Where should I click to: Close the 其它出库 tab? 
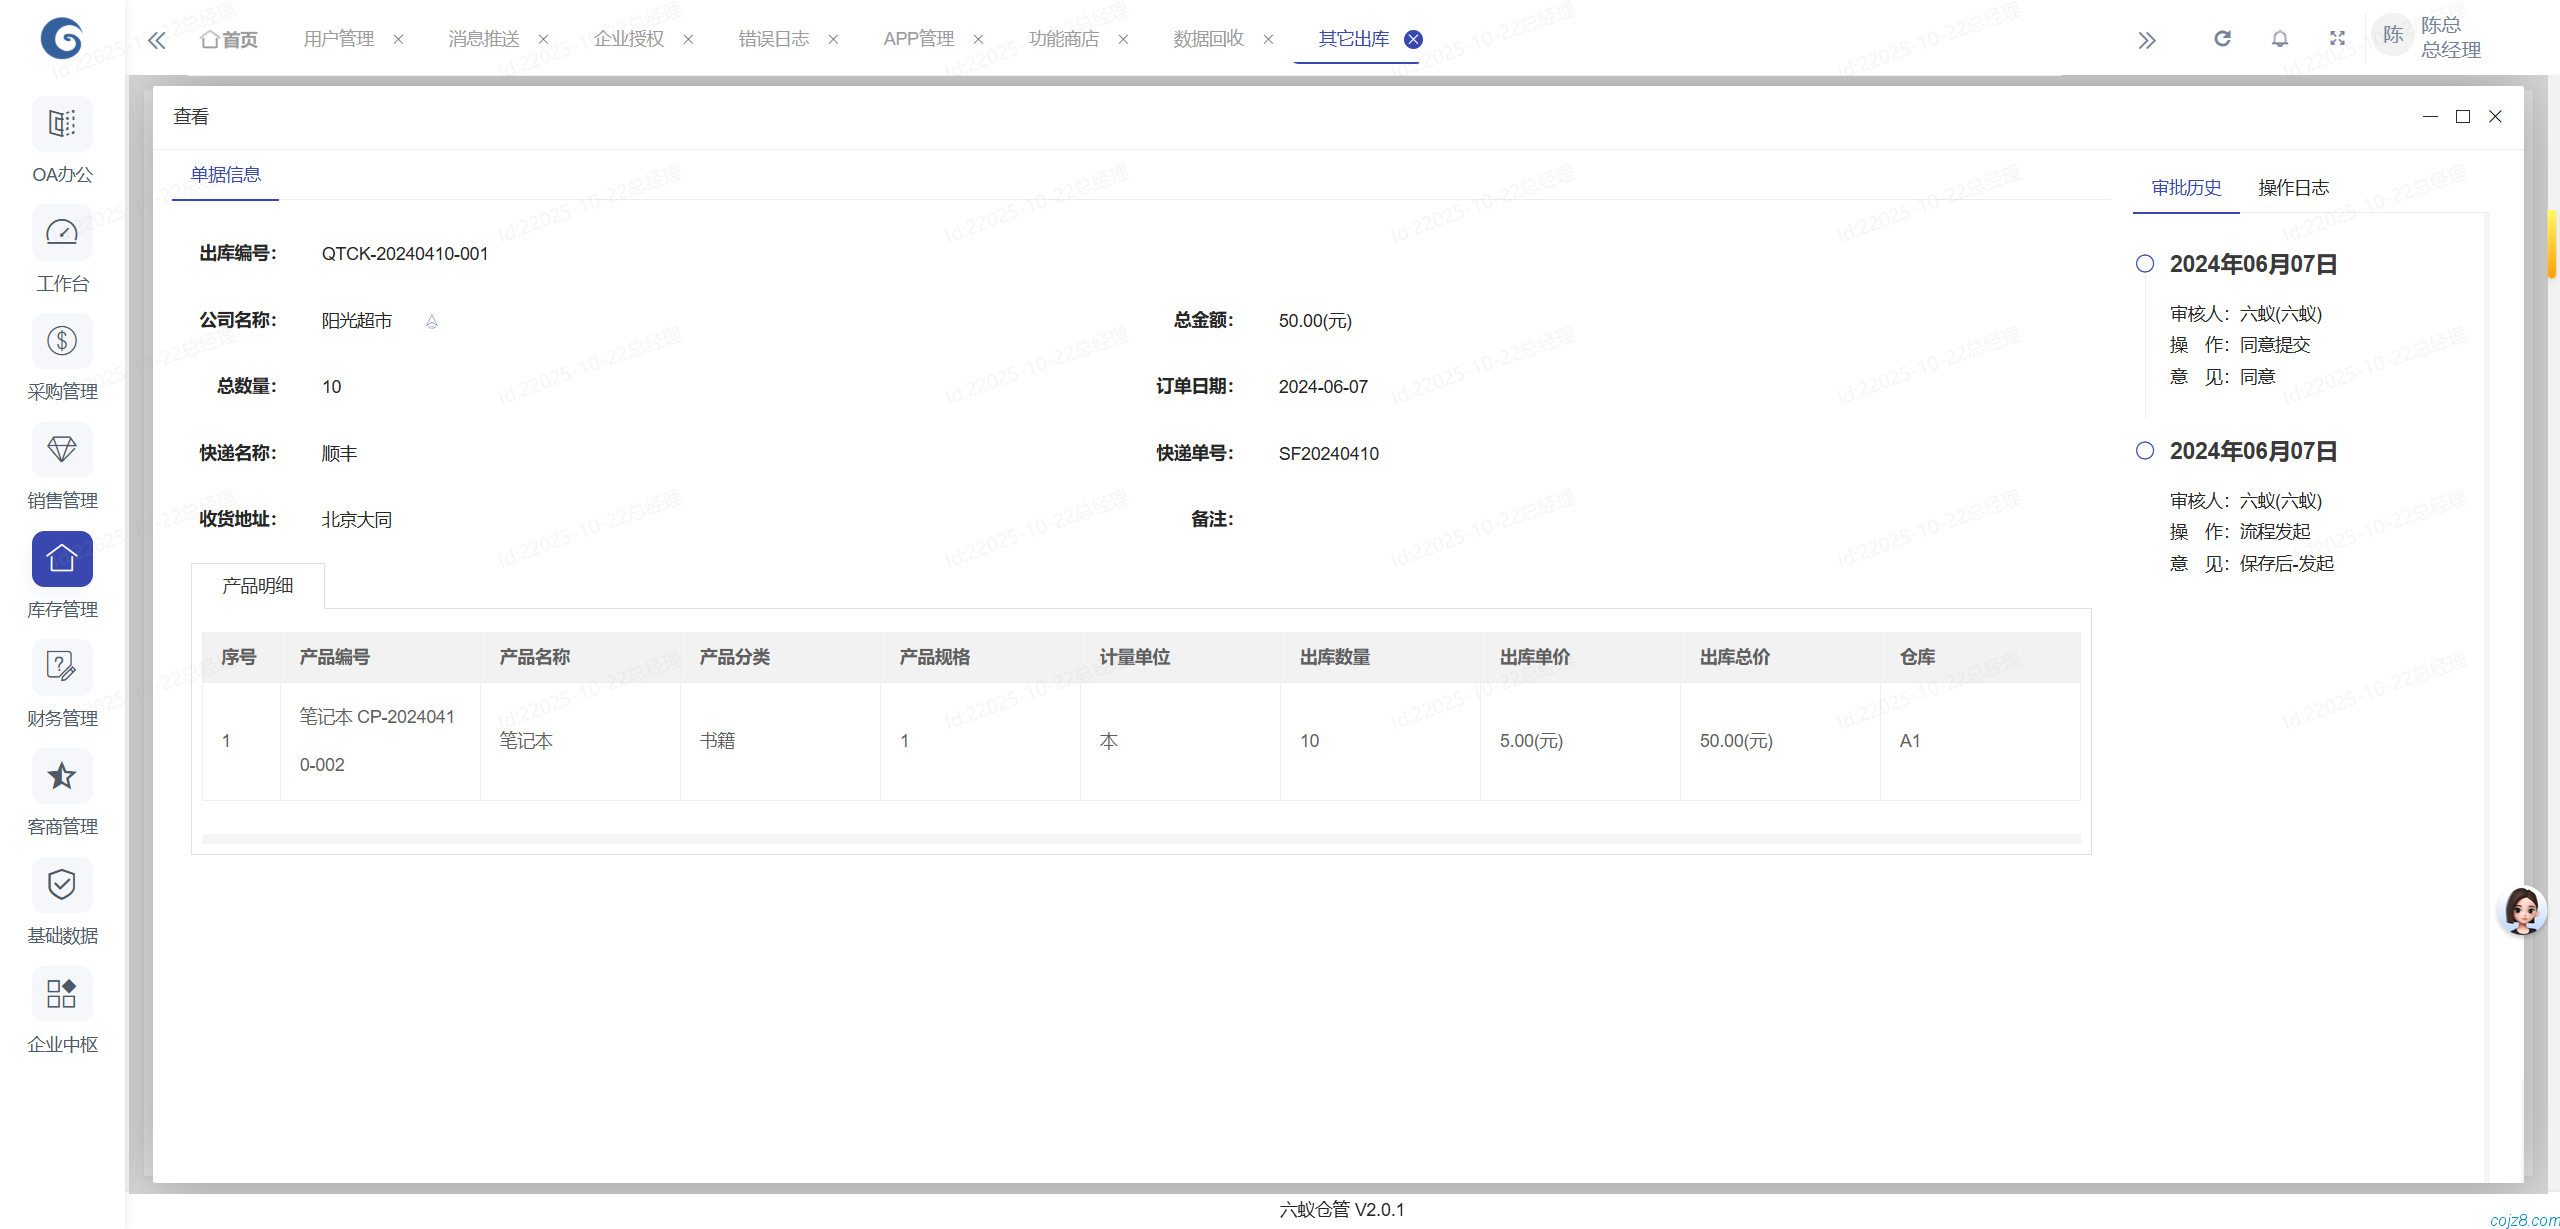coord(1412,39)
